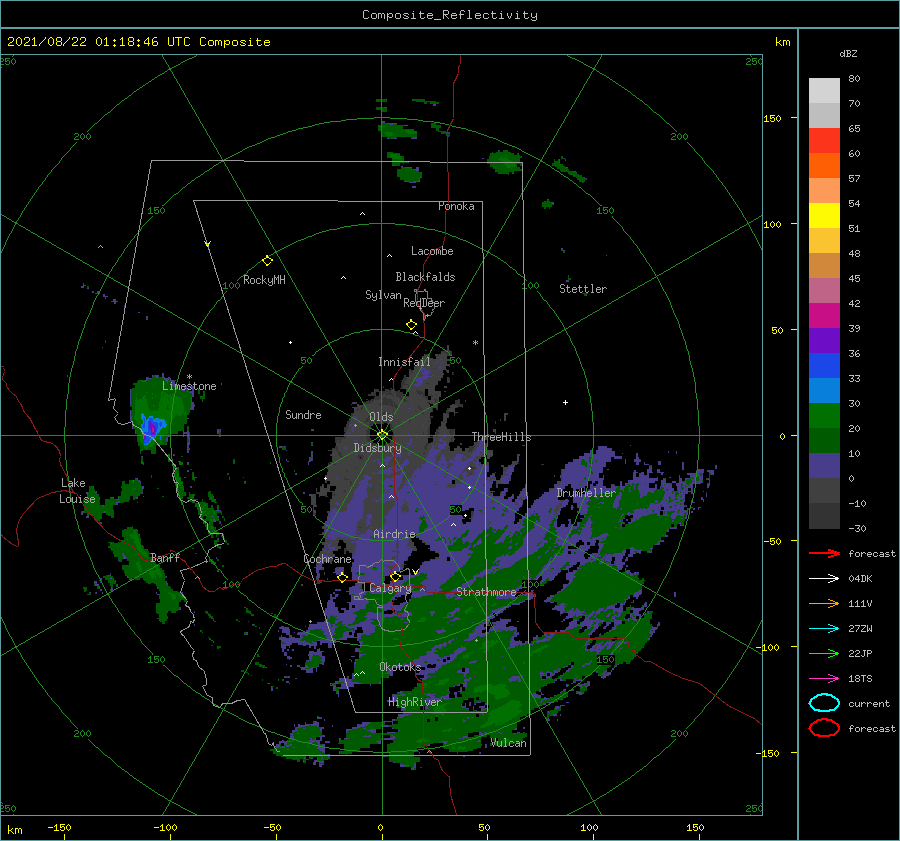Click the HighRiver city label
Image resolution: width=900 pixels, height=841 pixels.
tap(415, 702)
